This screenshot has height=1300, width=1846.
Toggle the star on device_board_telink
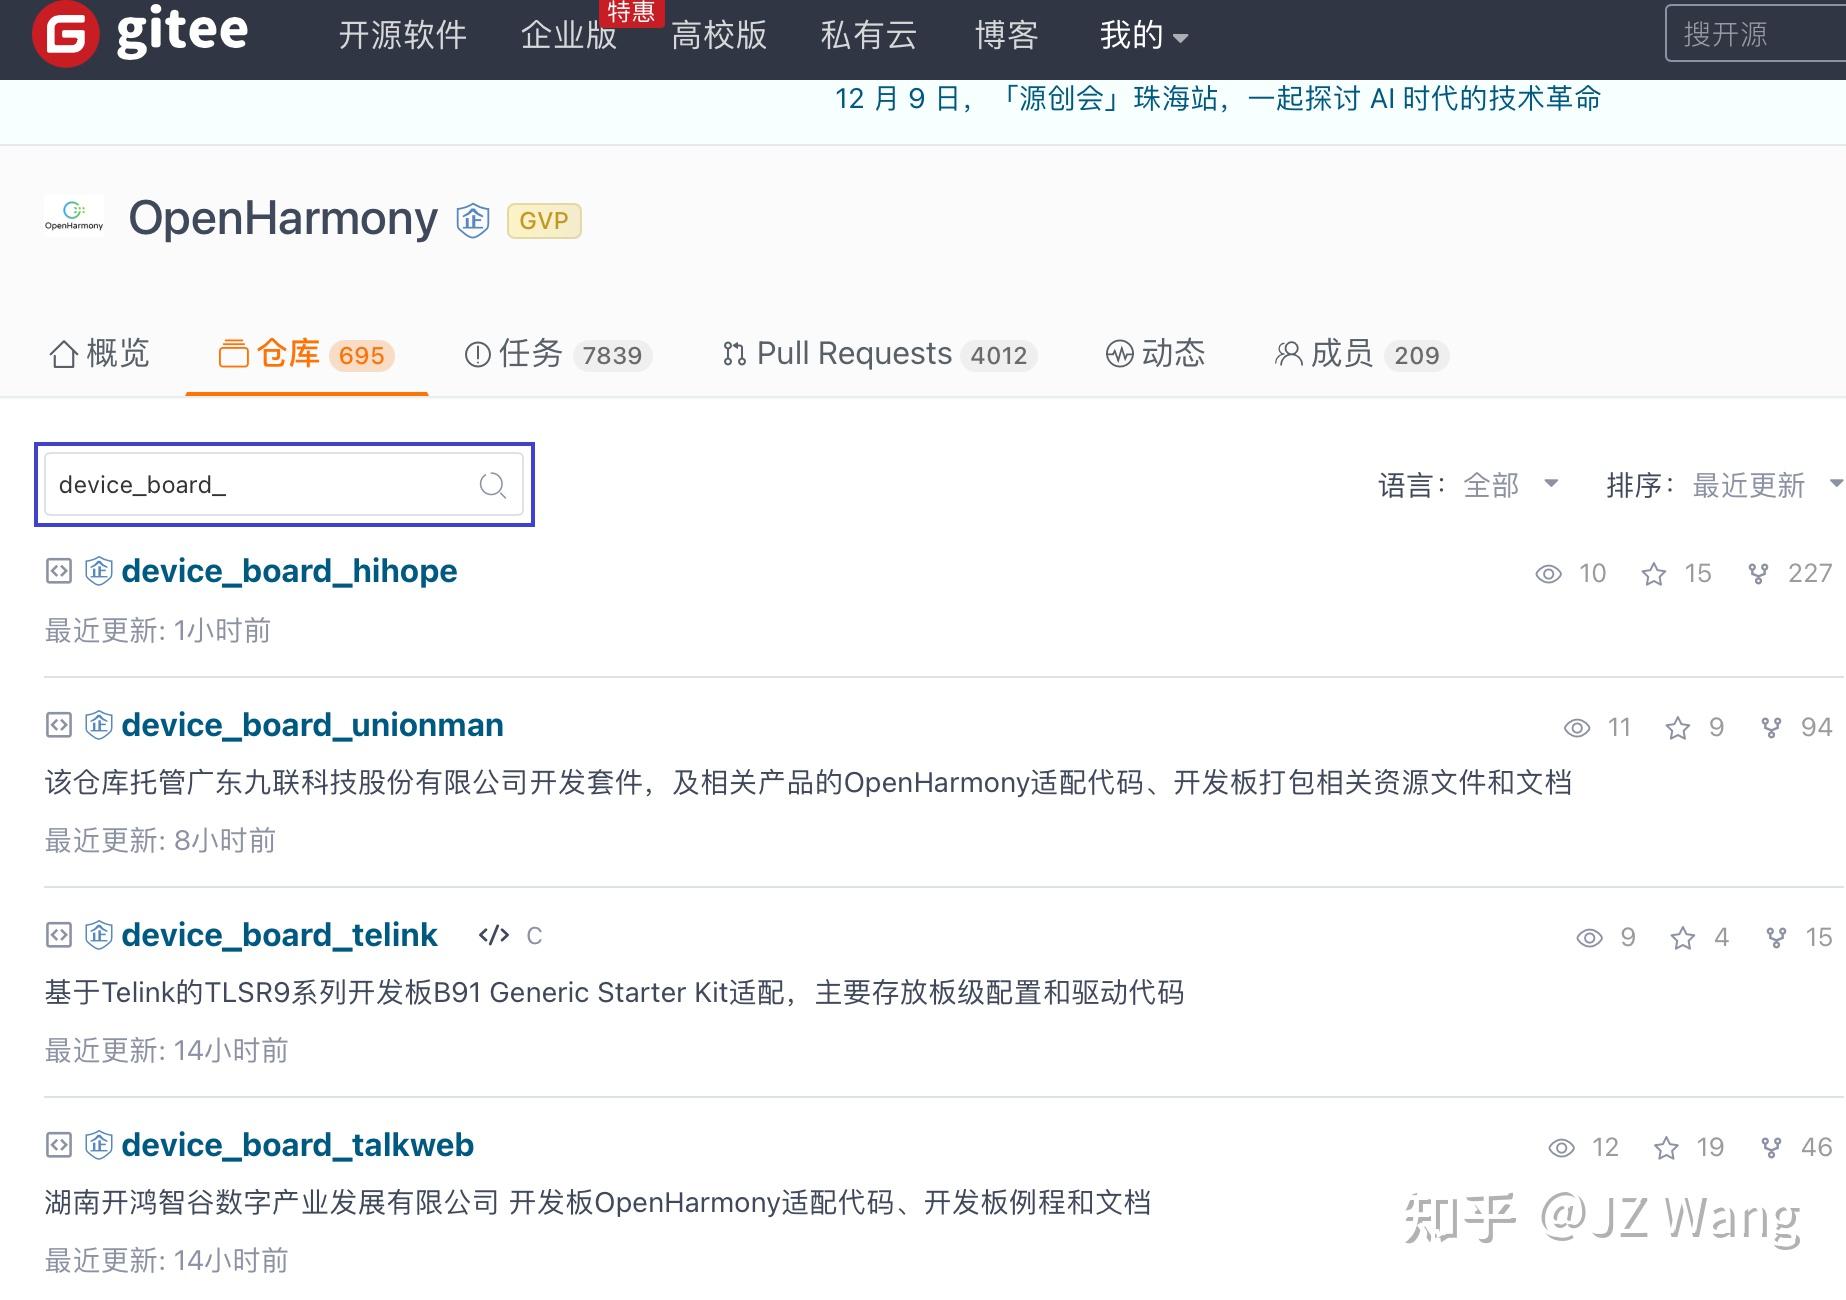(1684, 938)
